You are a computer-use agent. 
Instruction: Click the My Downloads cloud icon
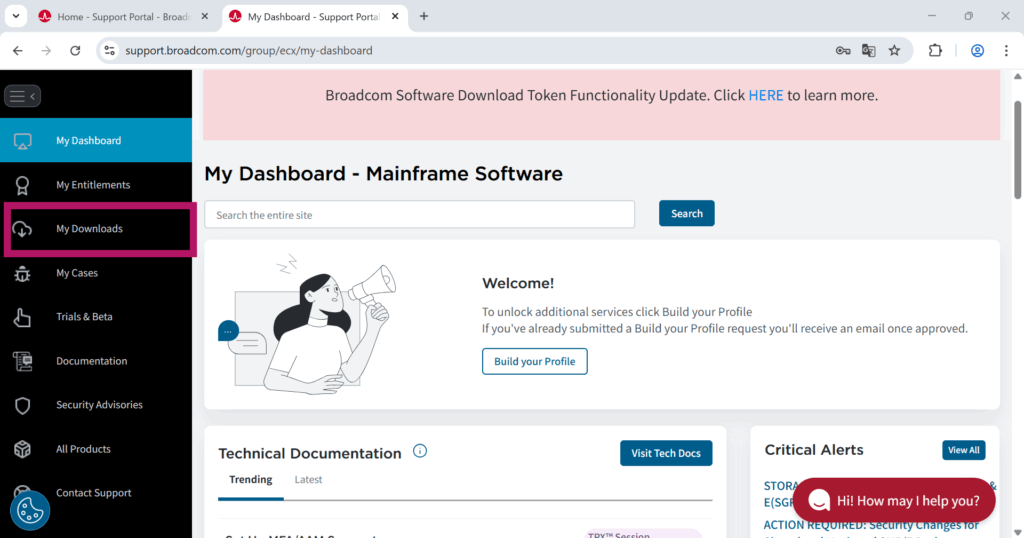22,229
